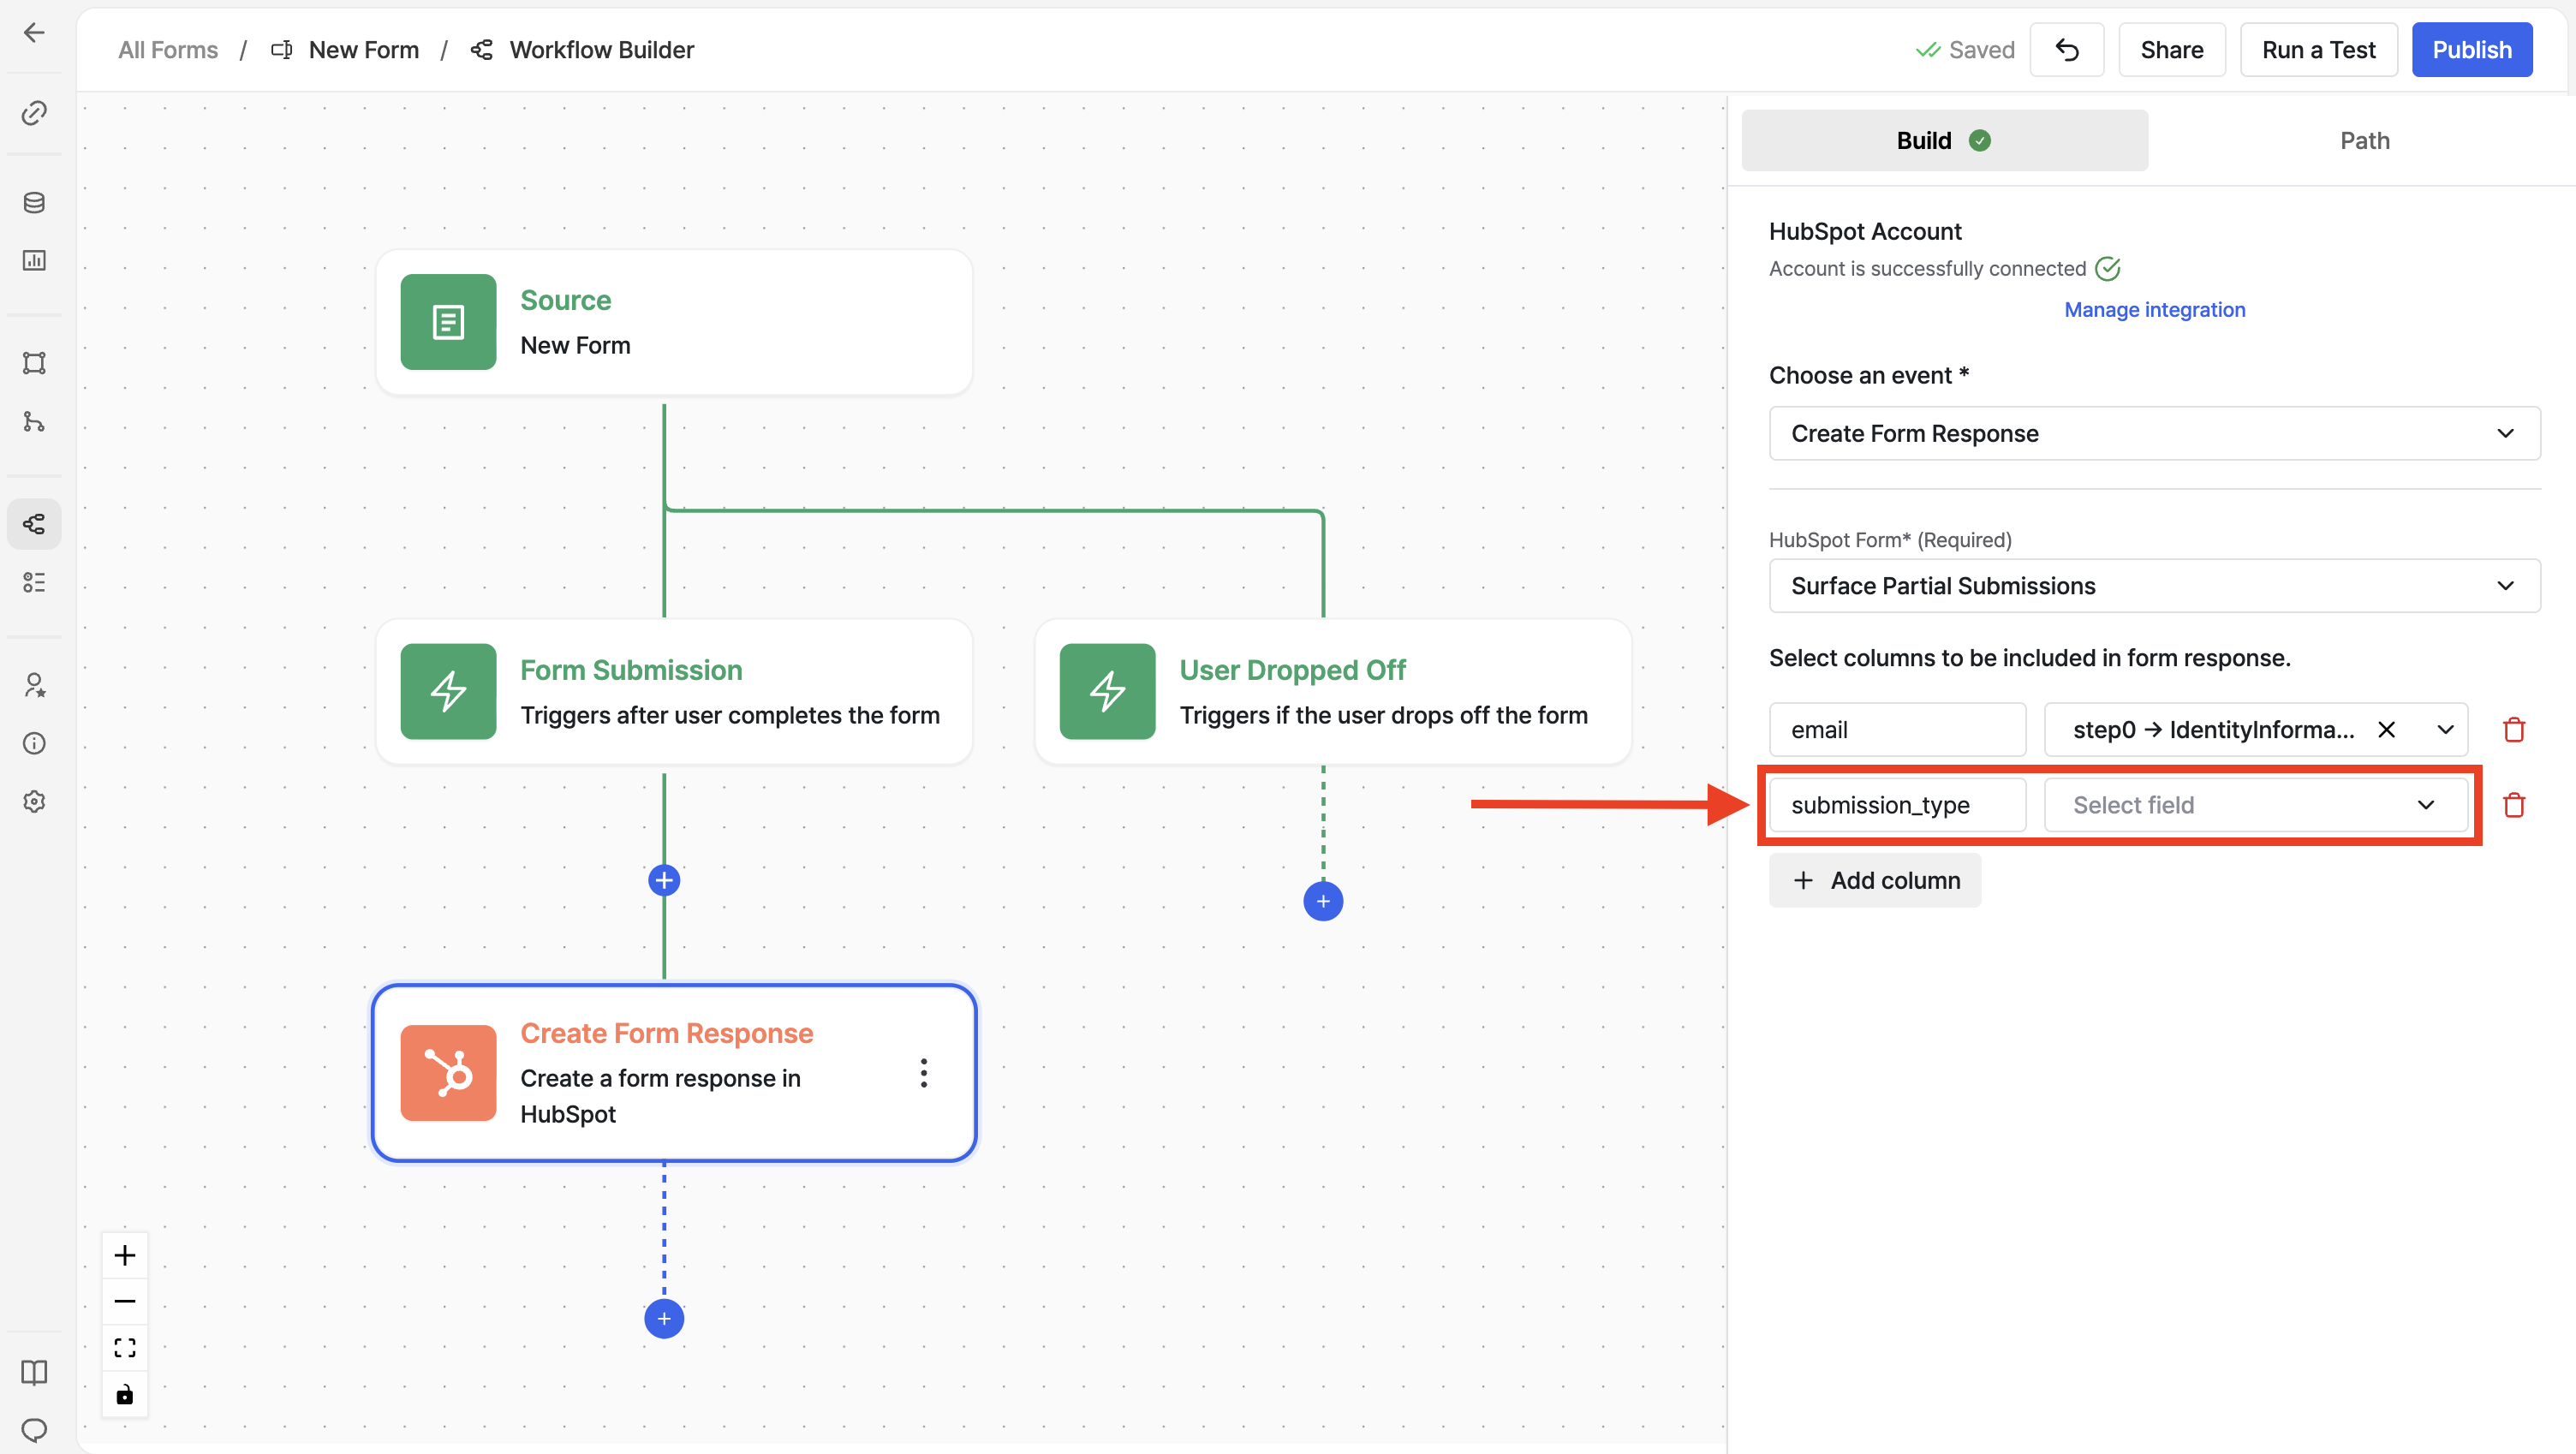
Task: Open the Manage integration link
Action: tap(2154, 310)
